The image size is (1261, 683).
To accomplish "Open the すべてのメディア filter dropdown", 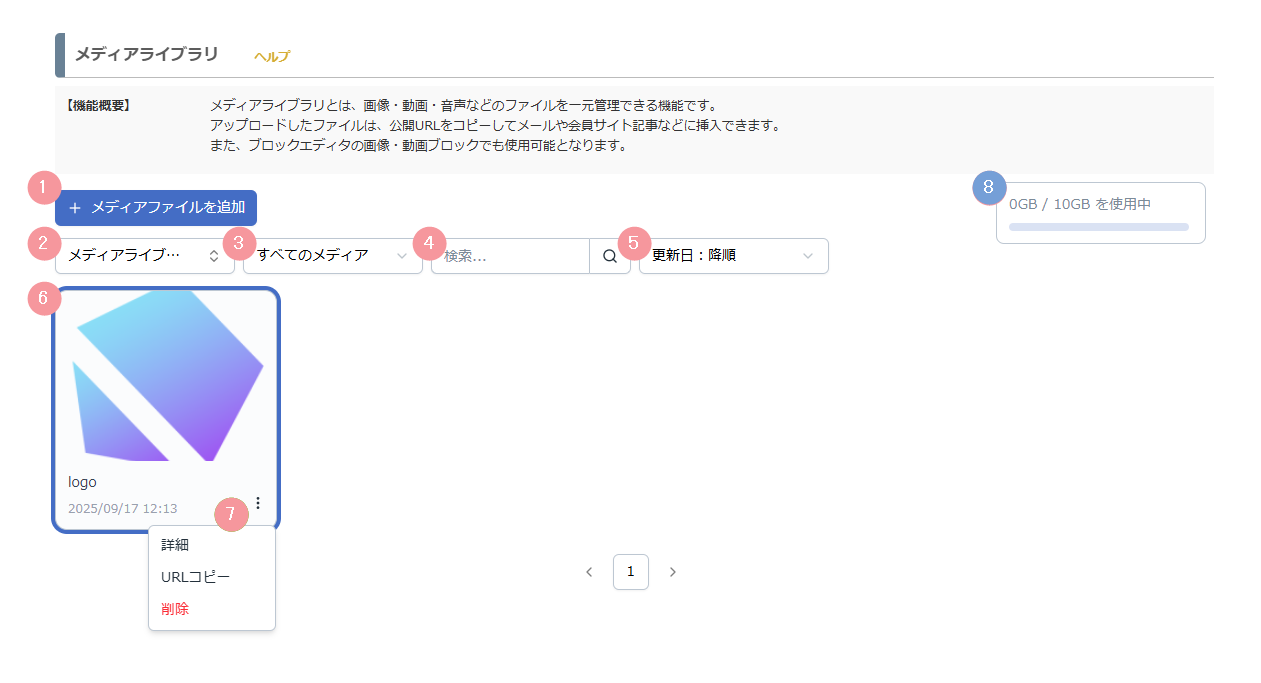I will point(332,256).
